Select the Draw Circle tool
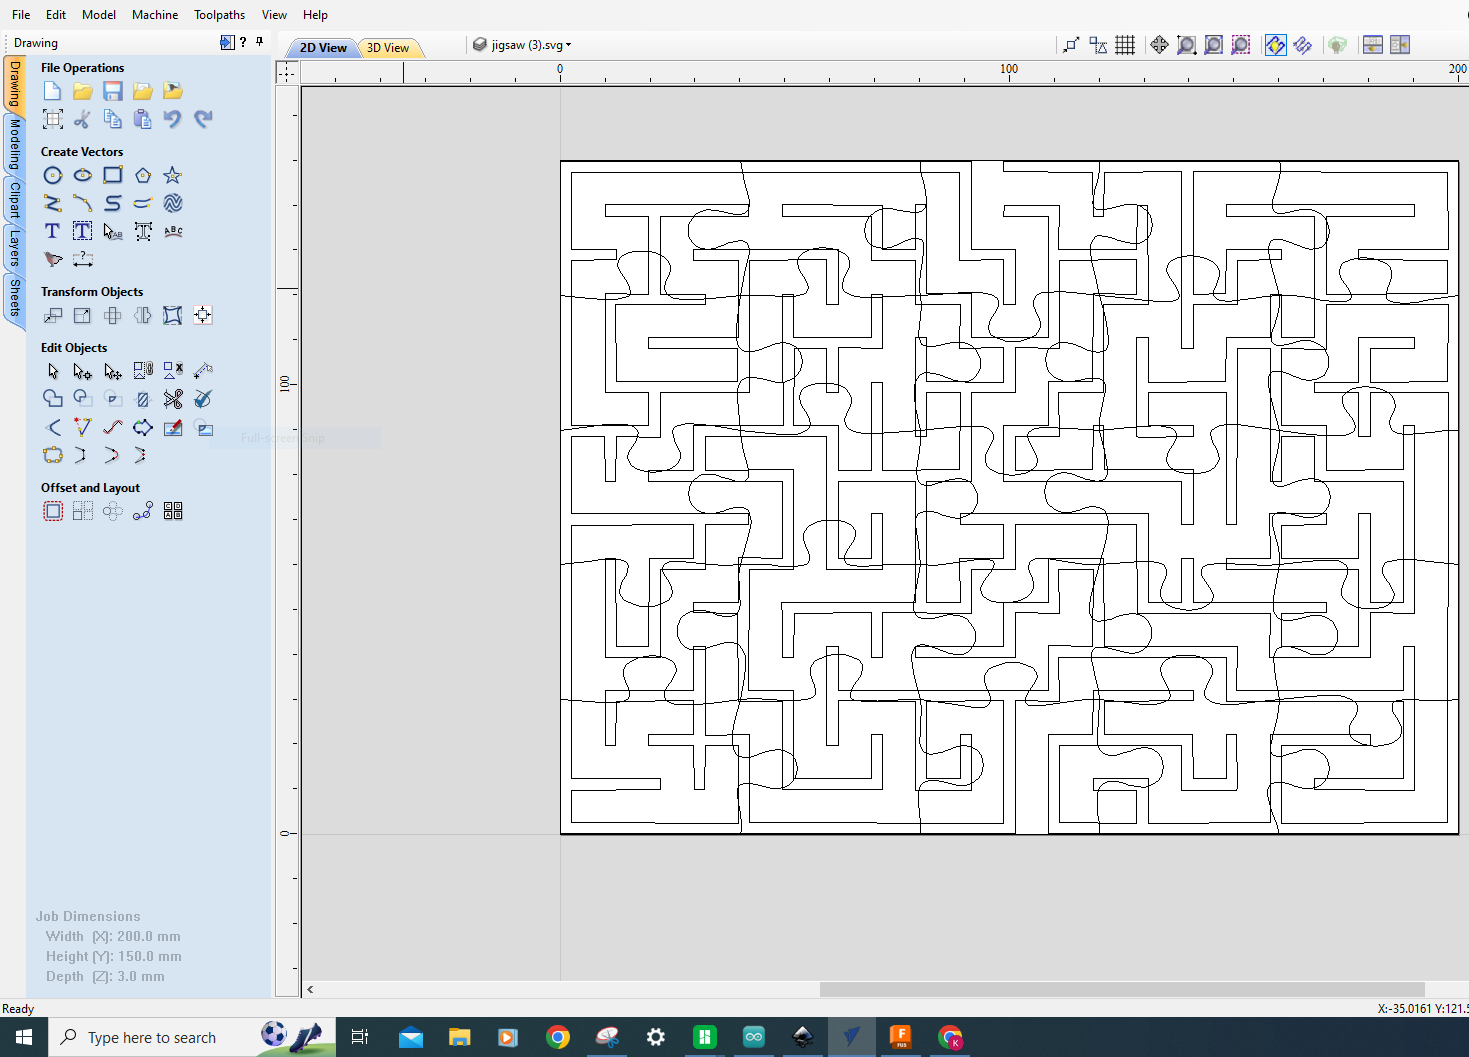Viewport: 1469px width, 1057px height. tap(52, 174)
